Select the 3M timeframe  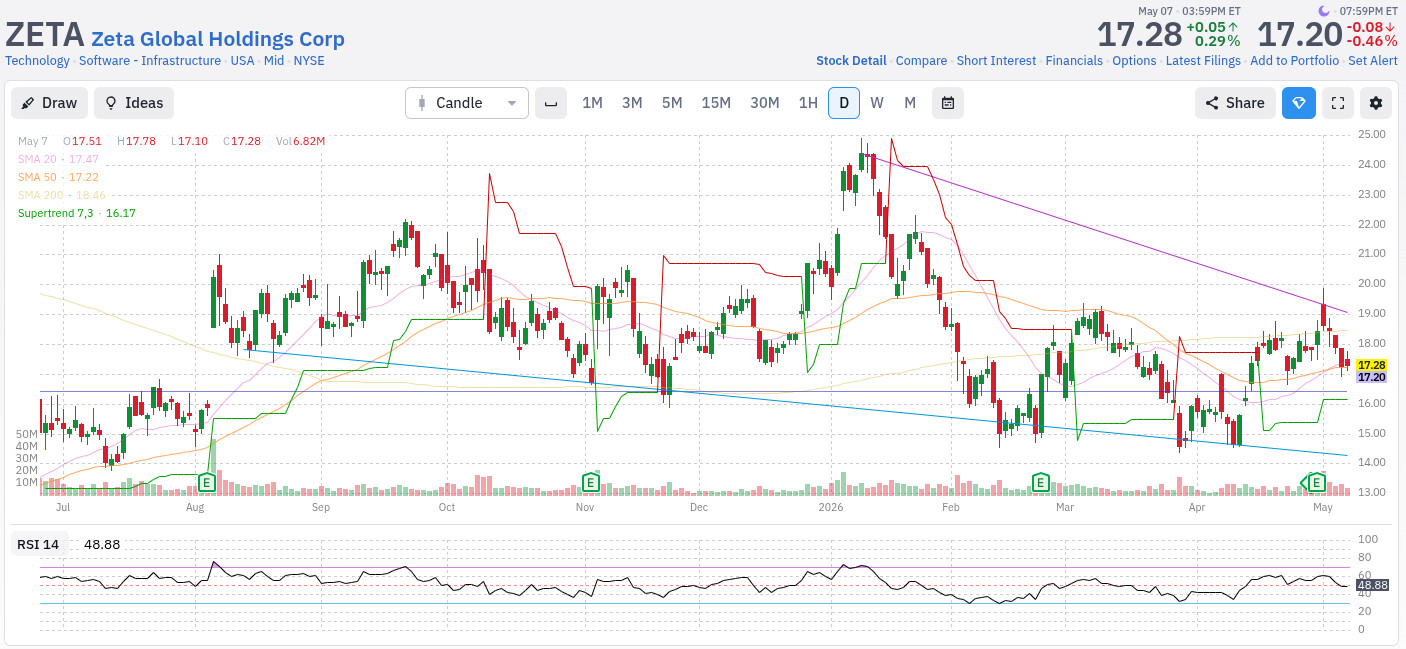pyautogui.click(x=632, y=103)
